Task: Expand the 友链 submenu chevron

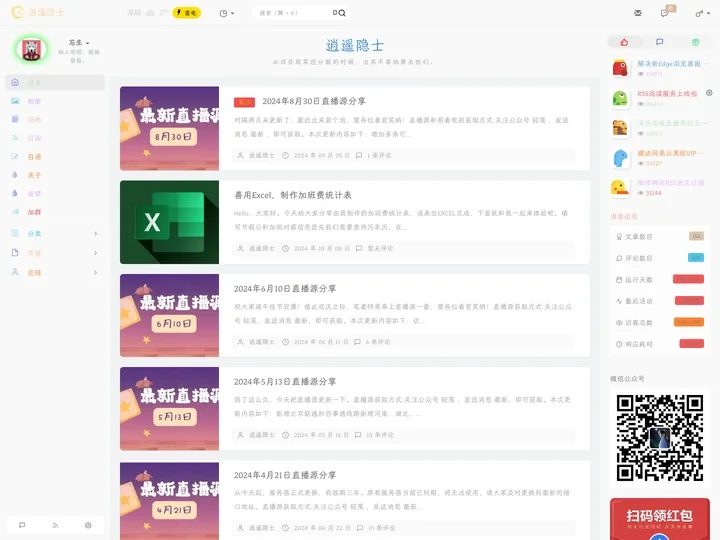Action: 96,272
